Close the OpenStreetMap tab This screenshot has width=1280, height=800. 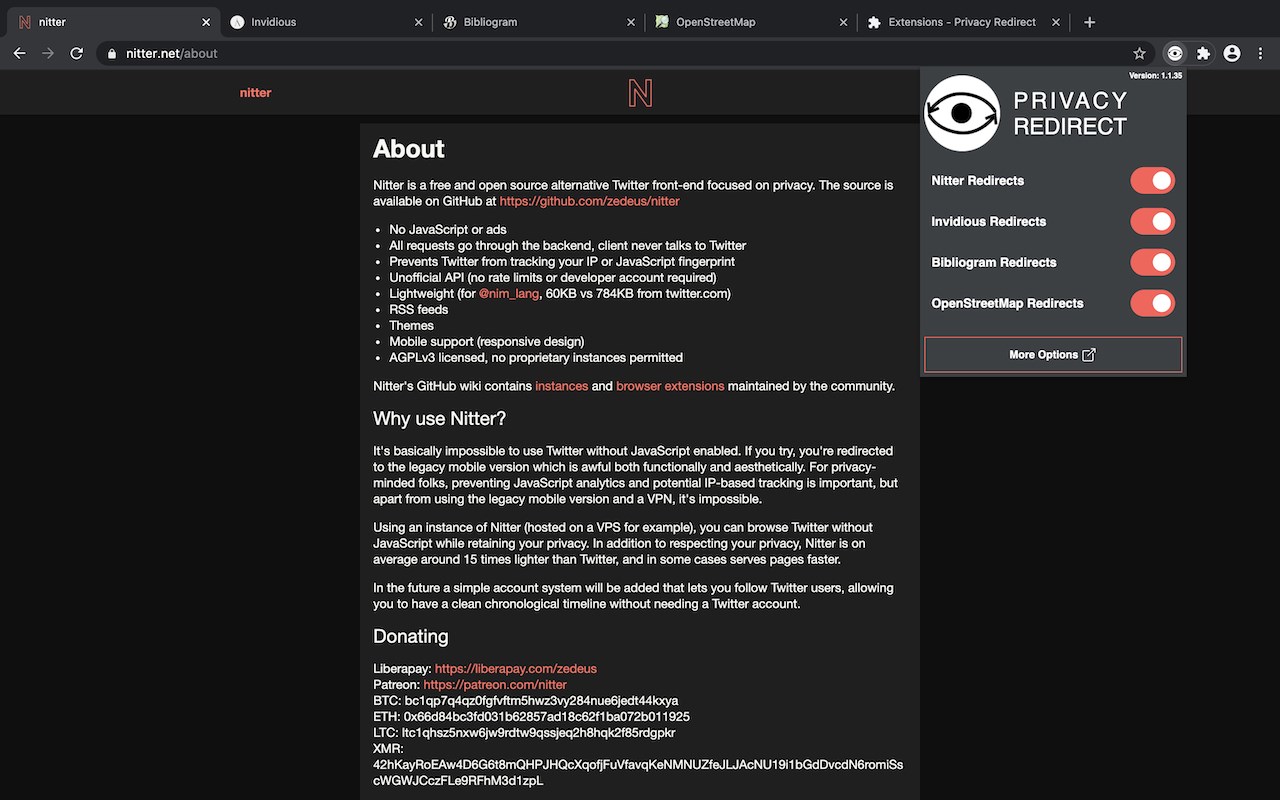842,22
